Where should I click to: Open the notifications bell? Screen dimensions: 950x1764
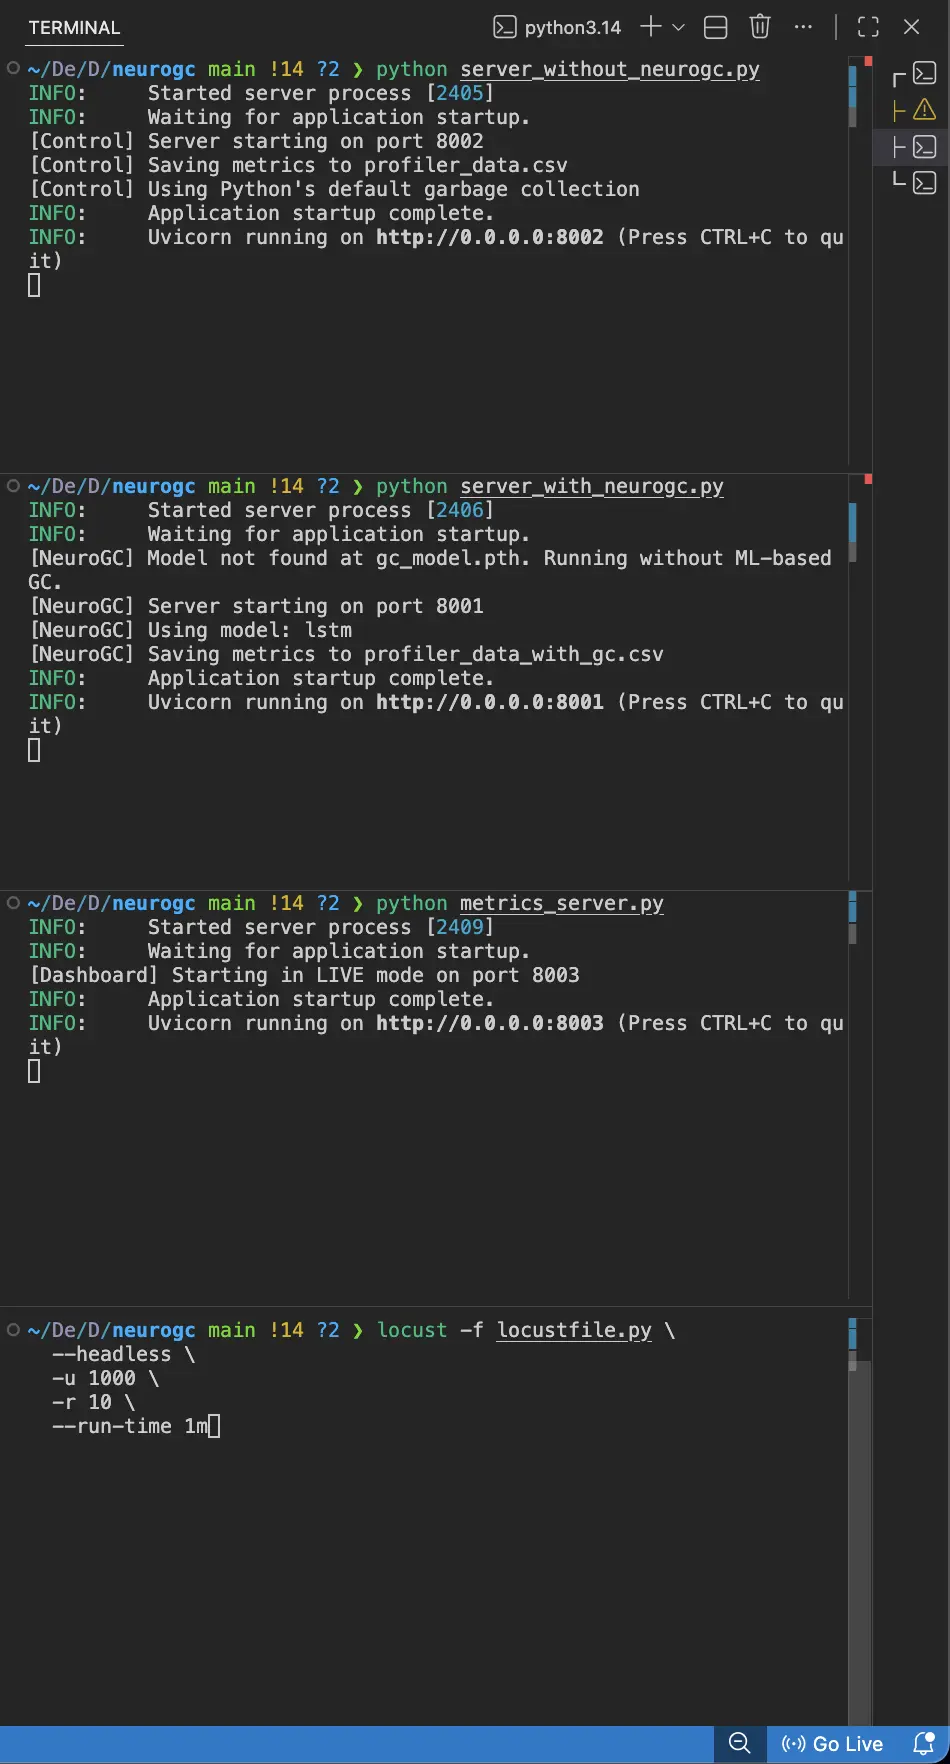pos(924,1743)
